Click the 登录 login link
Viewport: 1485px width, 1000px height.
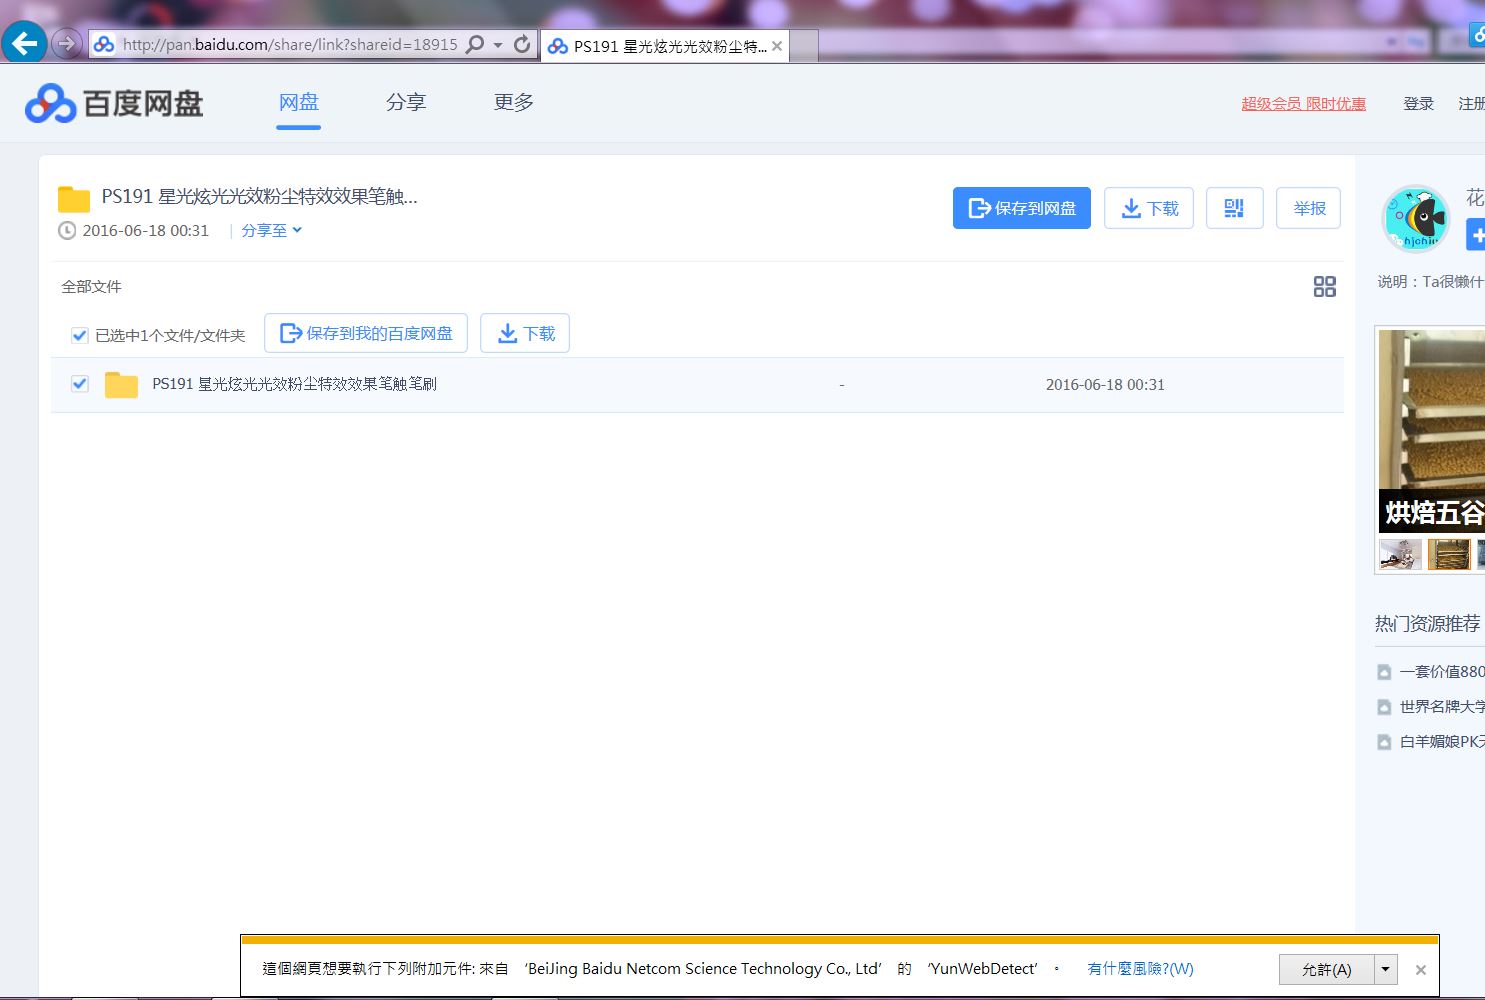coord(1418,104)
